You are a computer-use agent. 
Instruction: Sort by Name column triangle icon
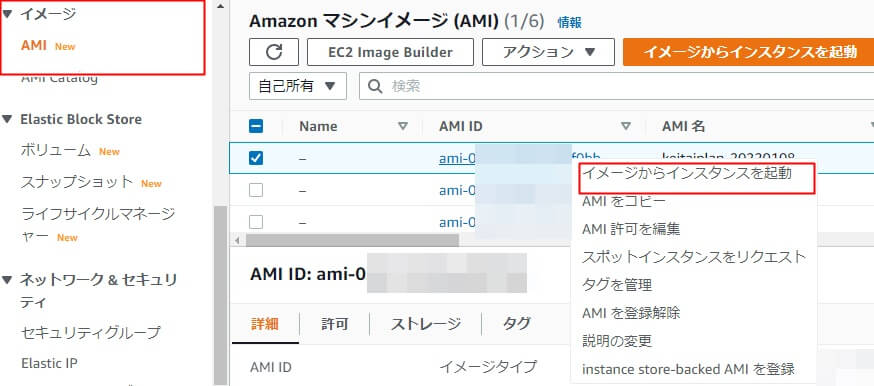pos(403,126)
